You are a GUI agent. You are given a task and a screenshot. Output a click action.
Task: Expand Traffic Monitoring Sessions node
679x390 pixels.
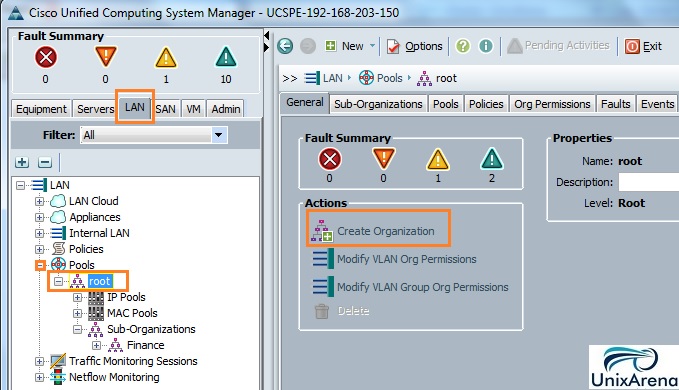[x=39, y=361]
